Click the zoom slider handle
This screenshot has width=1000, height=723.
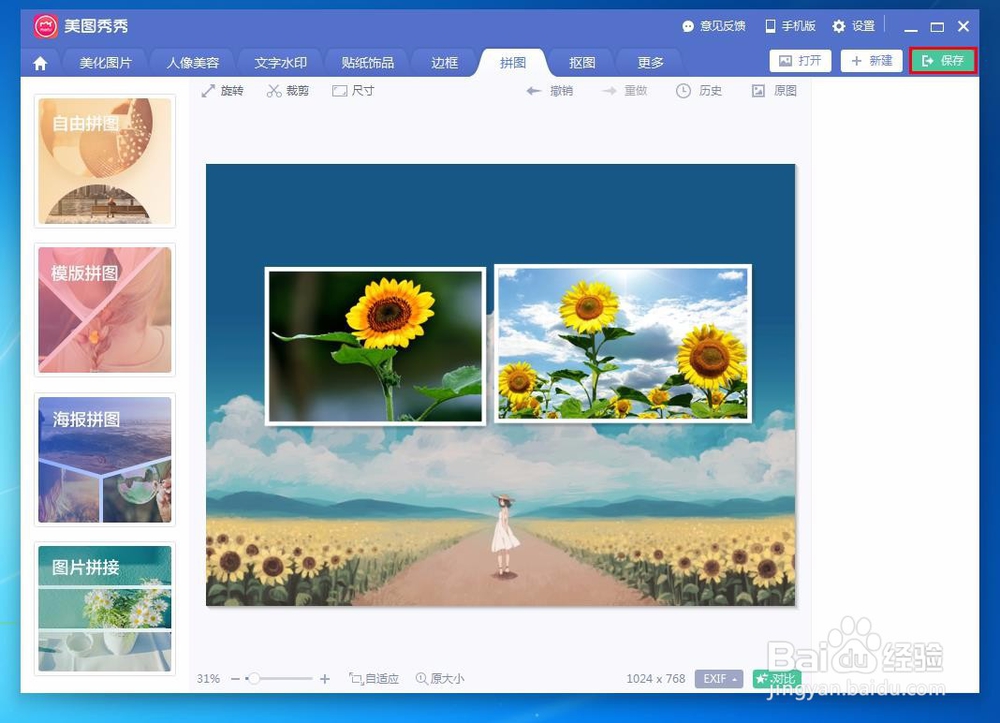(x=254, y=678)
